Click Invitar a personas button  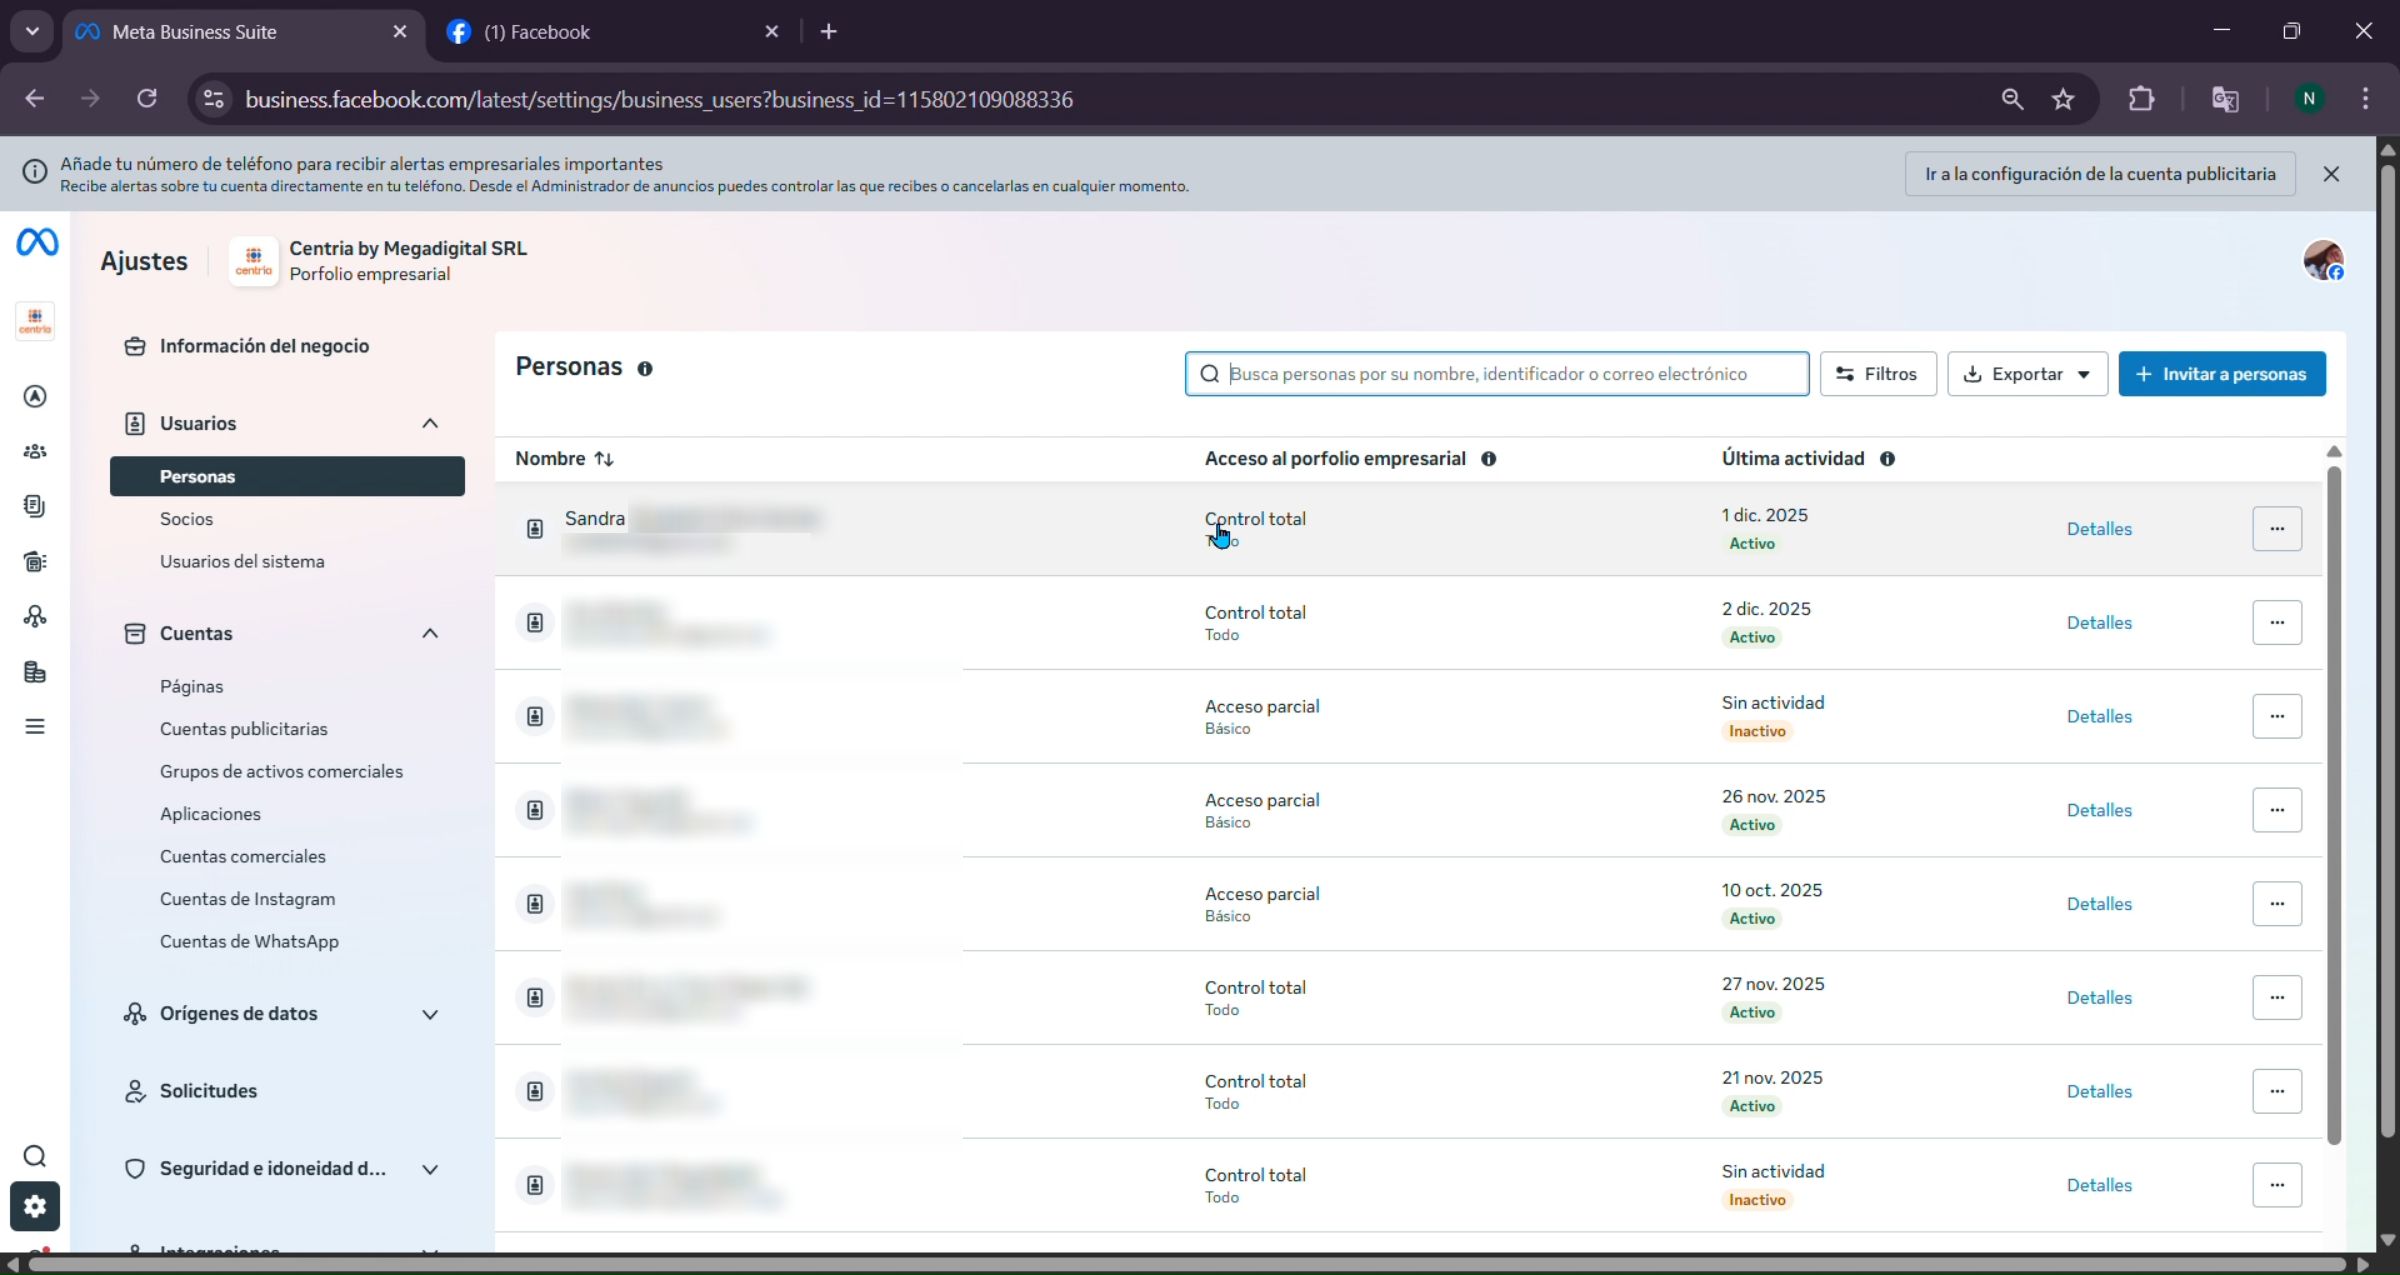point(2221,374)
